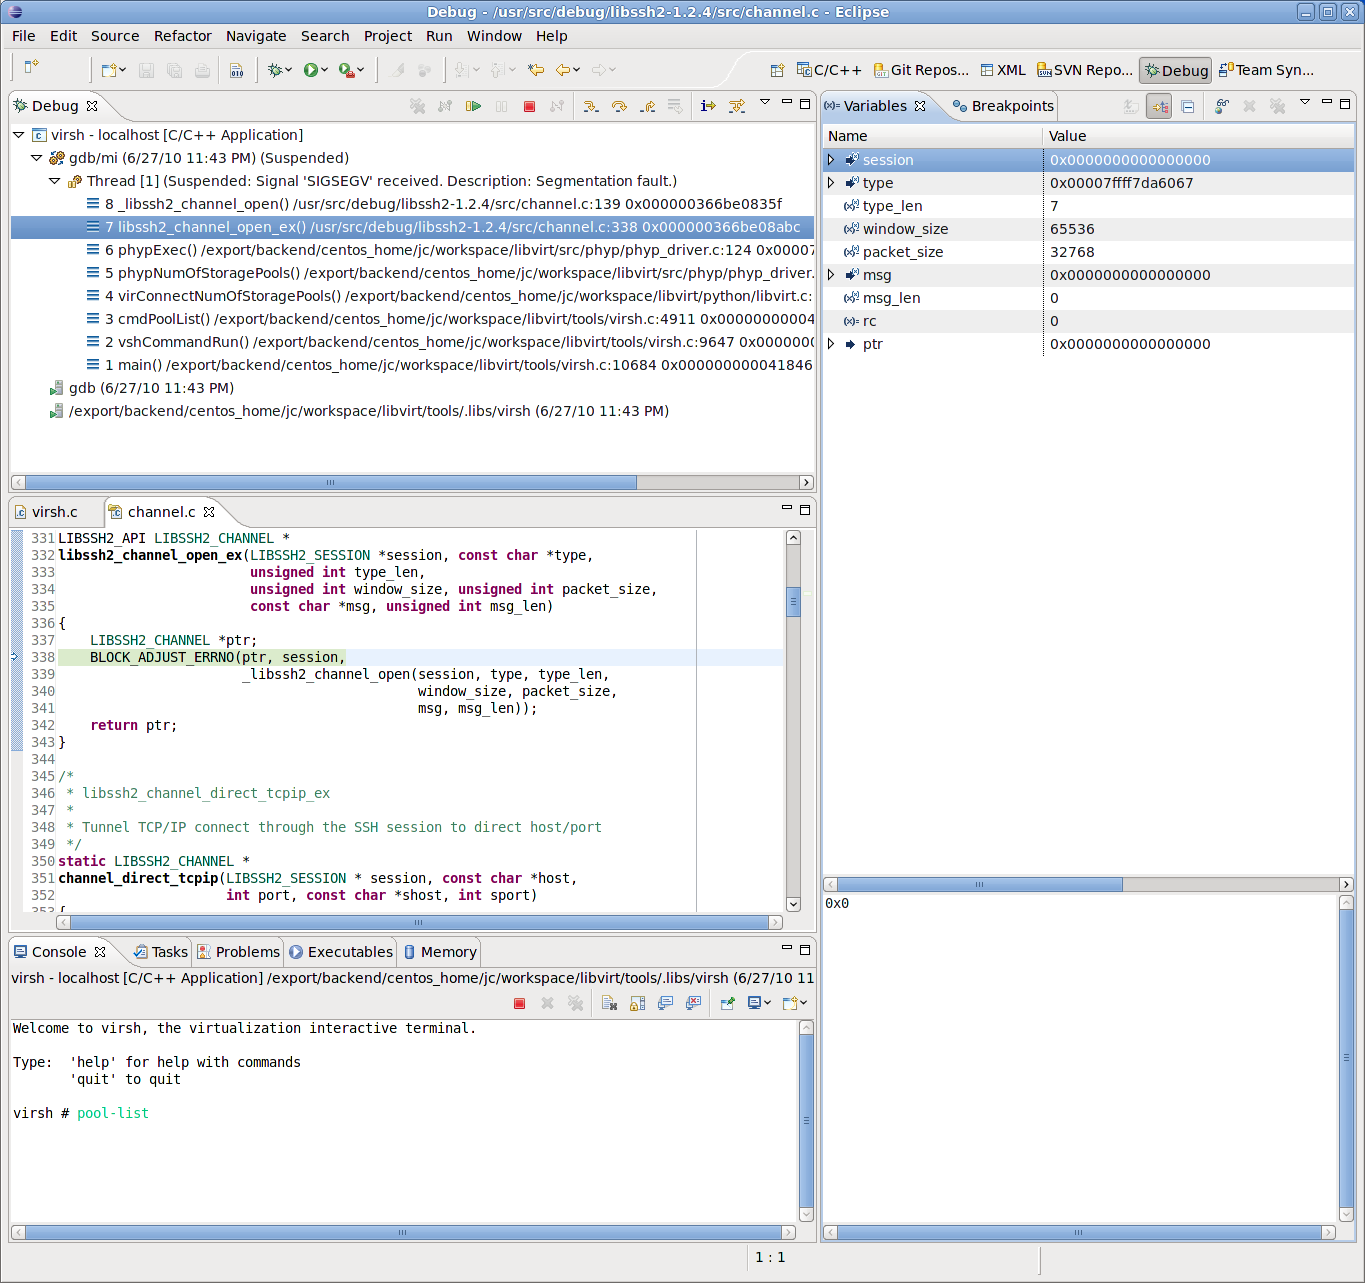Switch to the C/C++ perspective
1365x1283 pixels.
829,70
